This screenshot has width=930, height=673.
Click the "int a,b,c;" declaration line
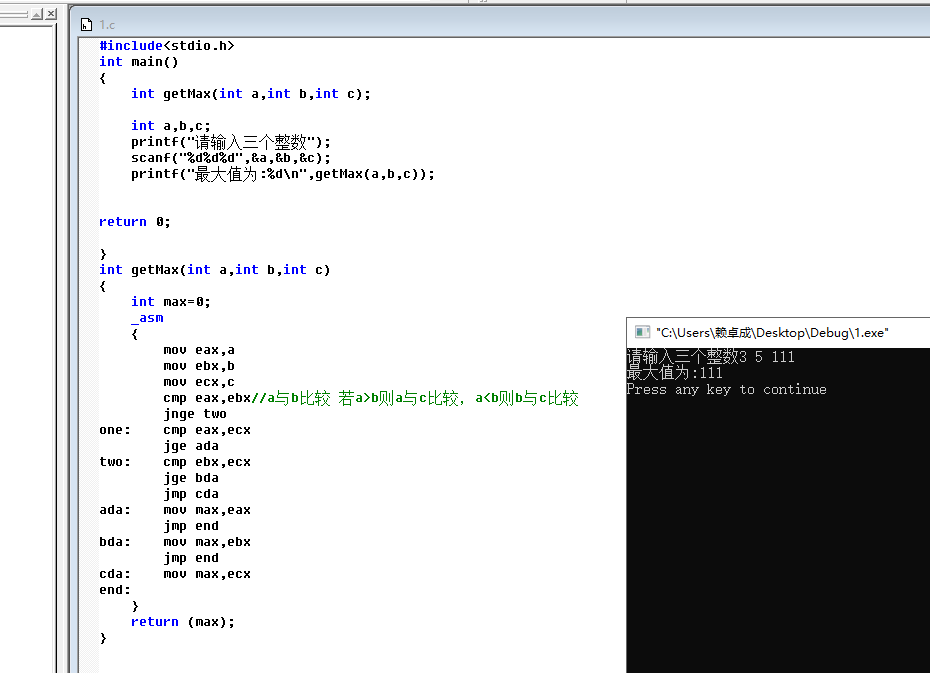click(170, 126)
